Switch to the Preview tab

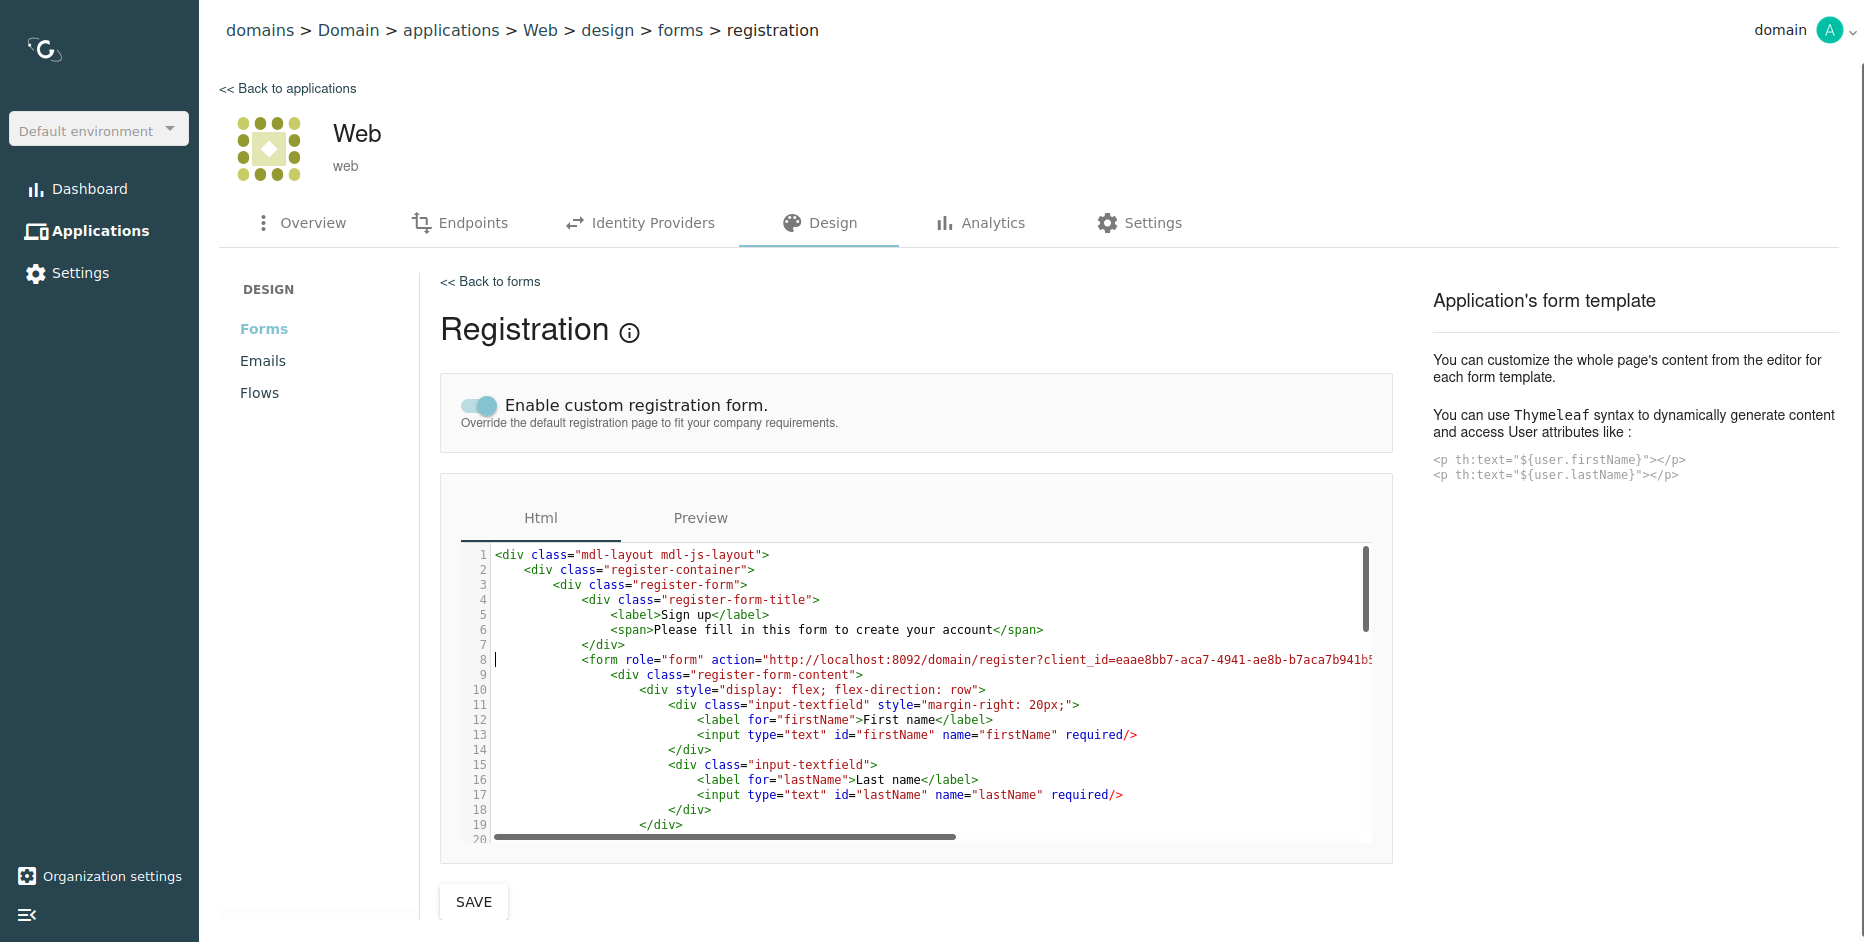coord(700,518)
